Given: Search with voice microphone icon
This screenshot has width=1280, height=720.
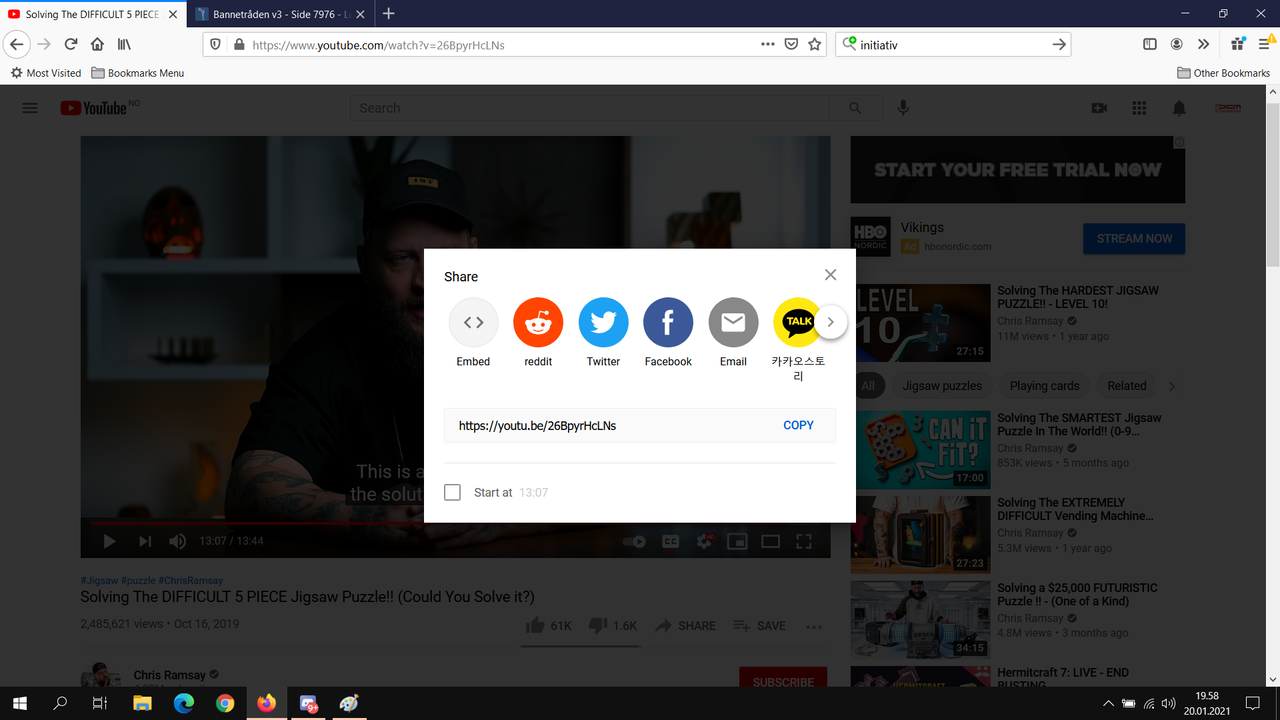Looking at the screenshot, I should click(903, 108).
